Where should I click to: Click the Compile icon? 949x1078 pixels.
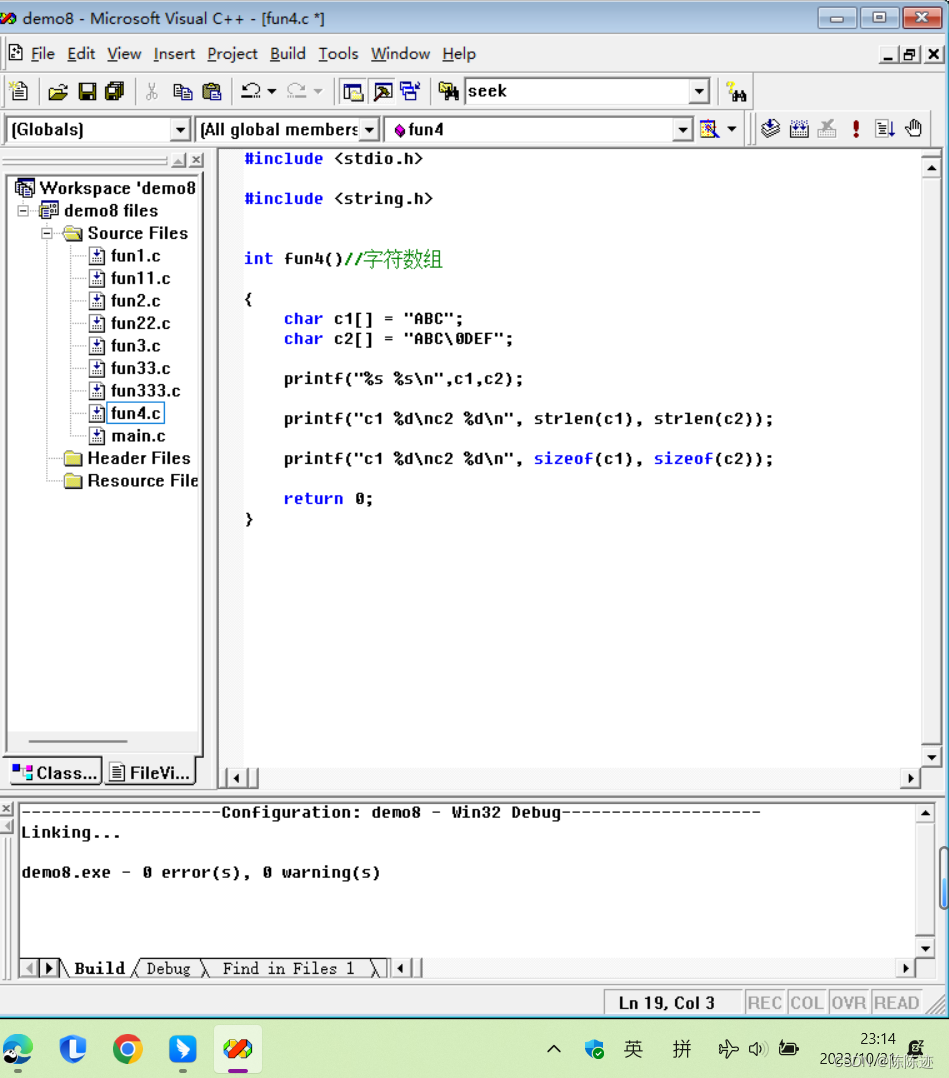click(771, 129)
